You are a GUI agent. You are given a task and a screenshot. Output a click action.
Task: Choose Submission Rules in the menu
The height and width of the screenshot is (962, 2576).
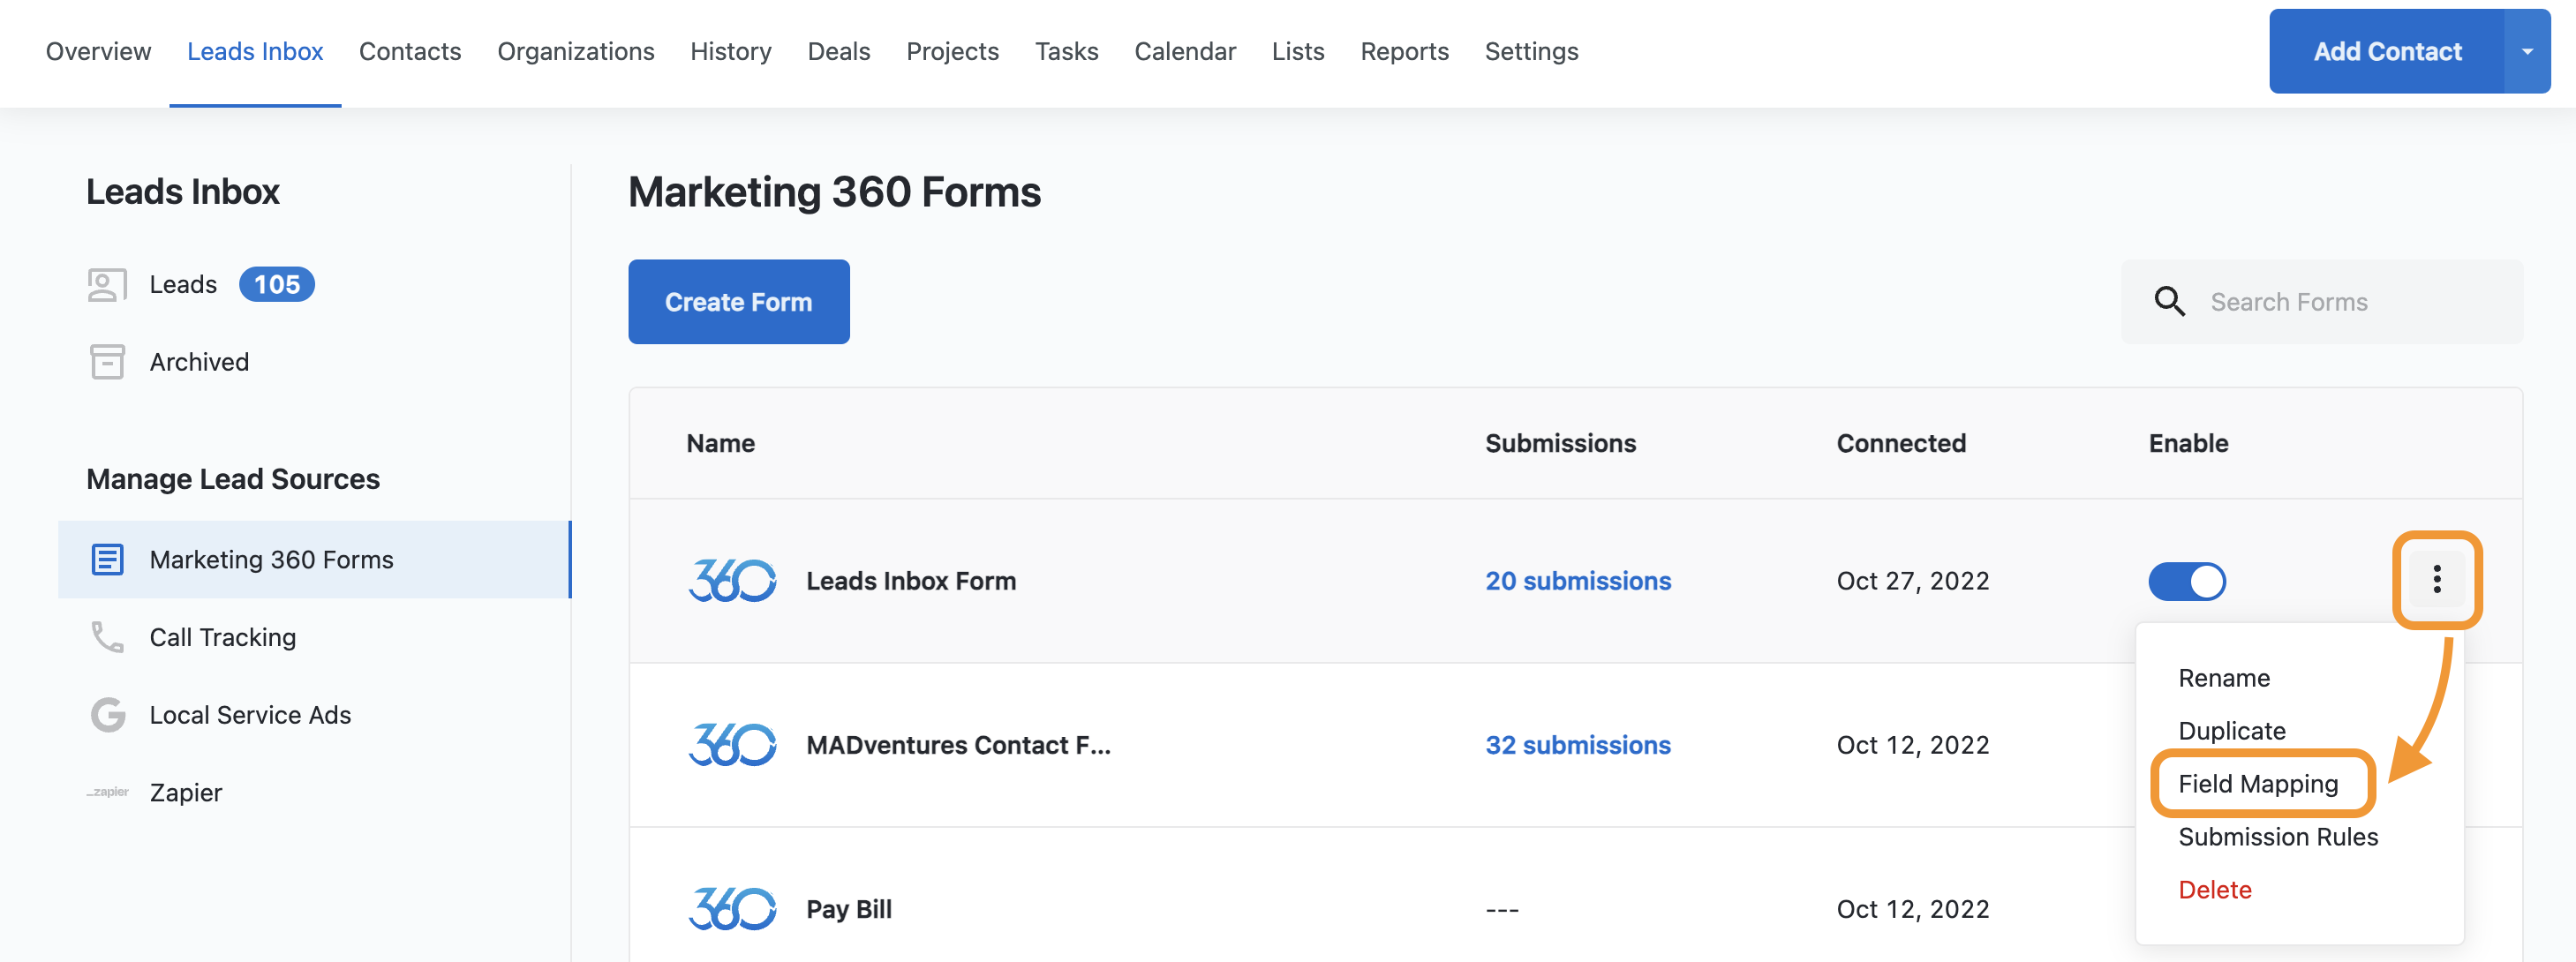[2277, 837]
